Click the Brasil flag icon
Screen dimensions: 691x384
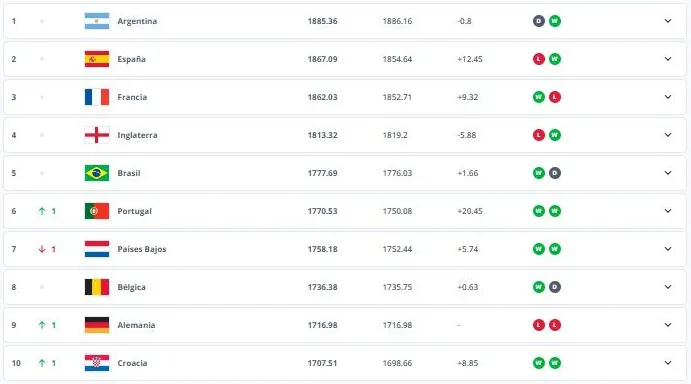(x=97, y=173)
